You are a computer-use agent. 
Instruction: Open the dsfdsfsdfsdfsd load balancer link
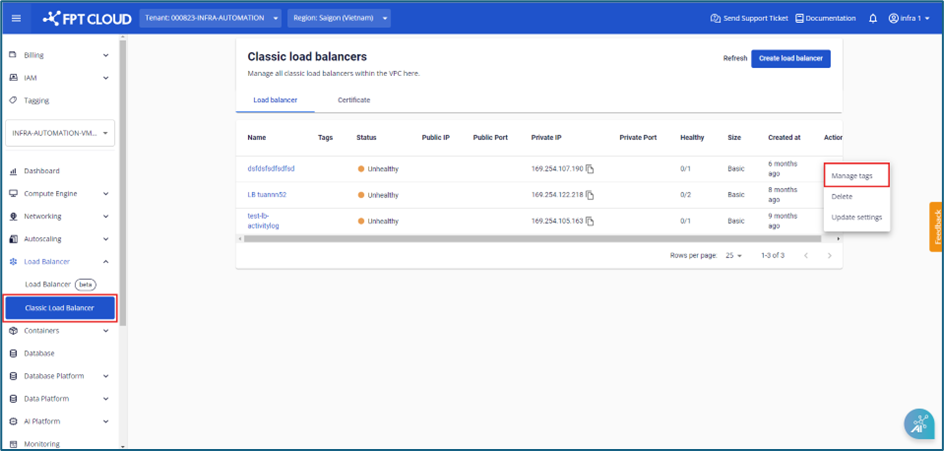point(271,169)
